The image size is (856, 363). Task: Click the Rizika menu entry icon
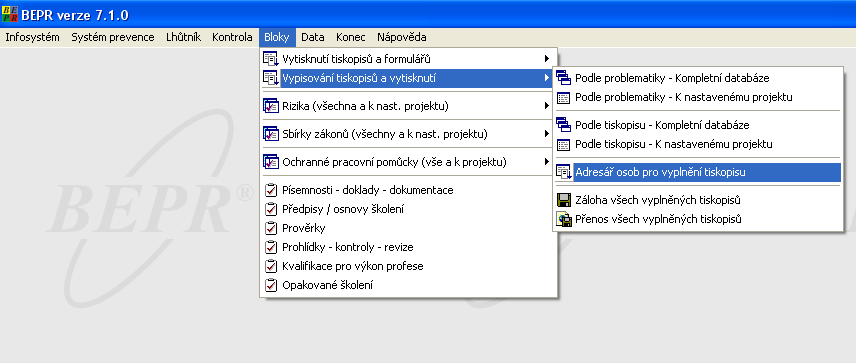271,106
